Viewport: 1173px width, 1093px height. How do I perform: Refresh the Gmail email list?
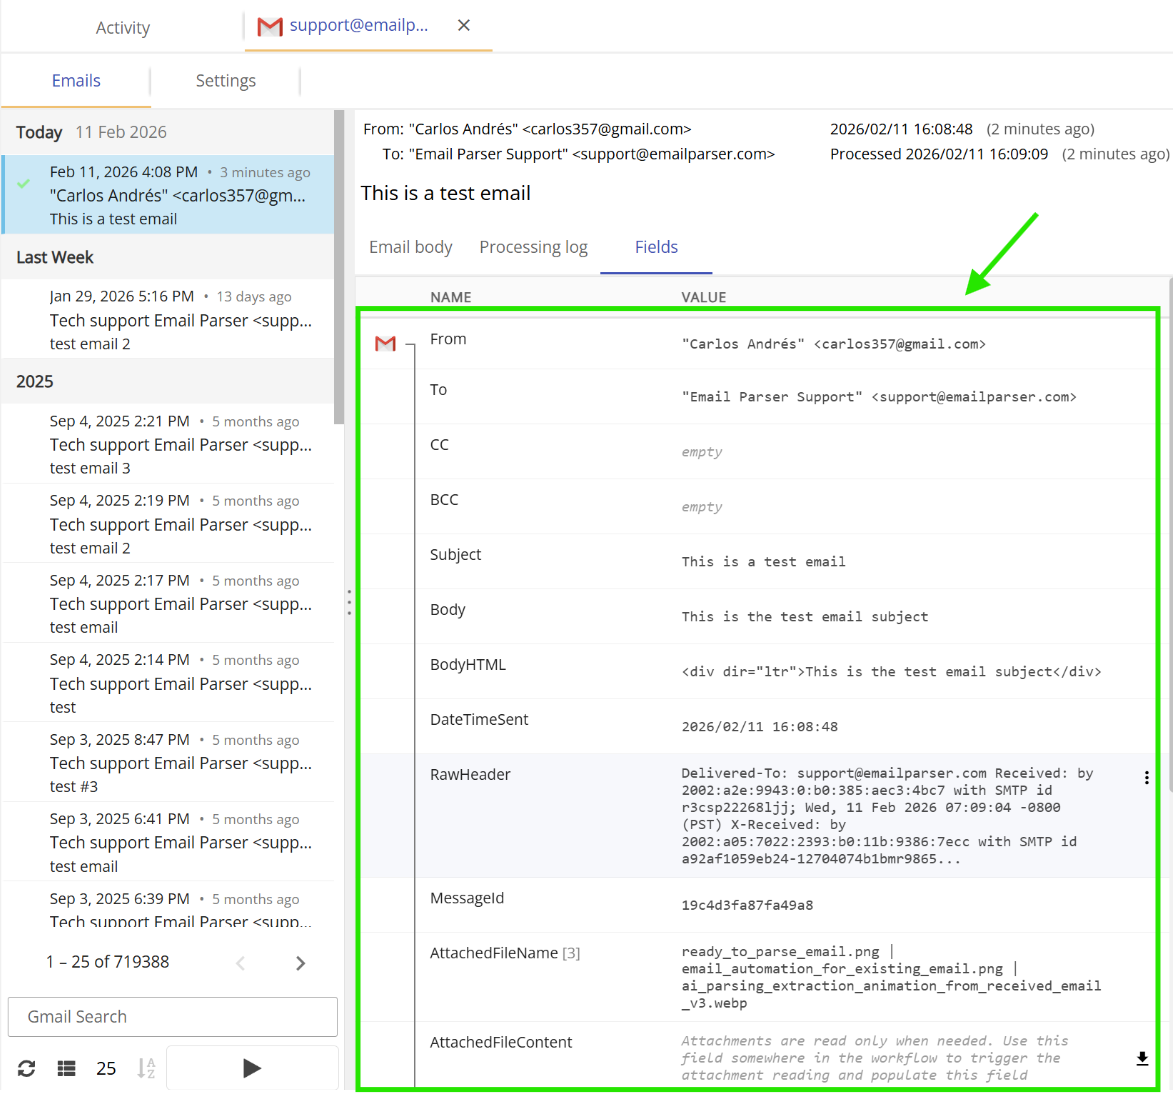[x=25, y=1068]
